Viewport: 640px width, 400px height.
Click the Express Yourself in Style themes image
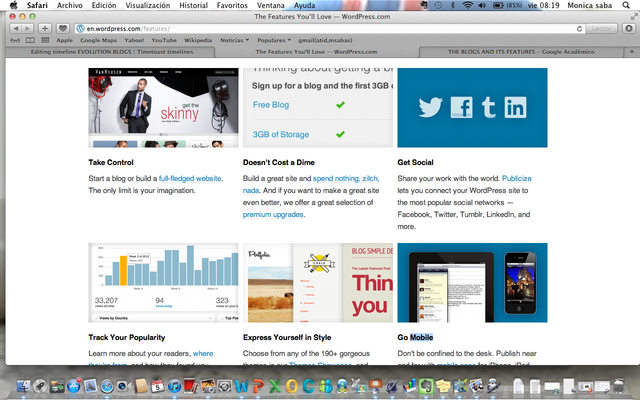click(318, 283)
